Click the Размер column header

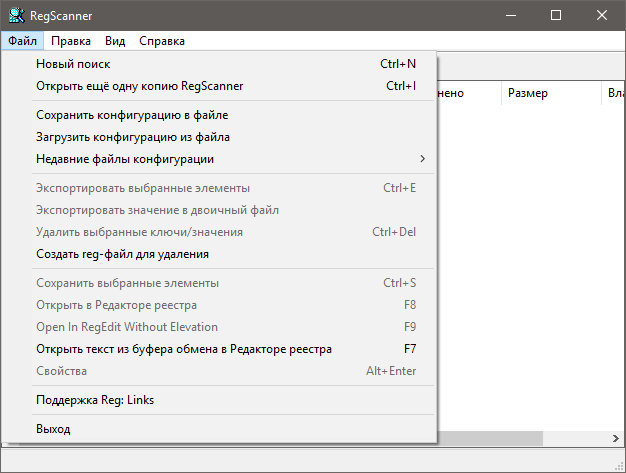(x=551, y=93)
